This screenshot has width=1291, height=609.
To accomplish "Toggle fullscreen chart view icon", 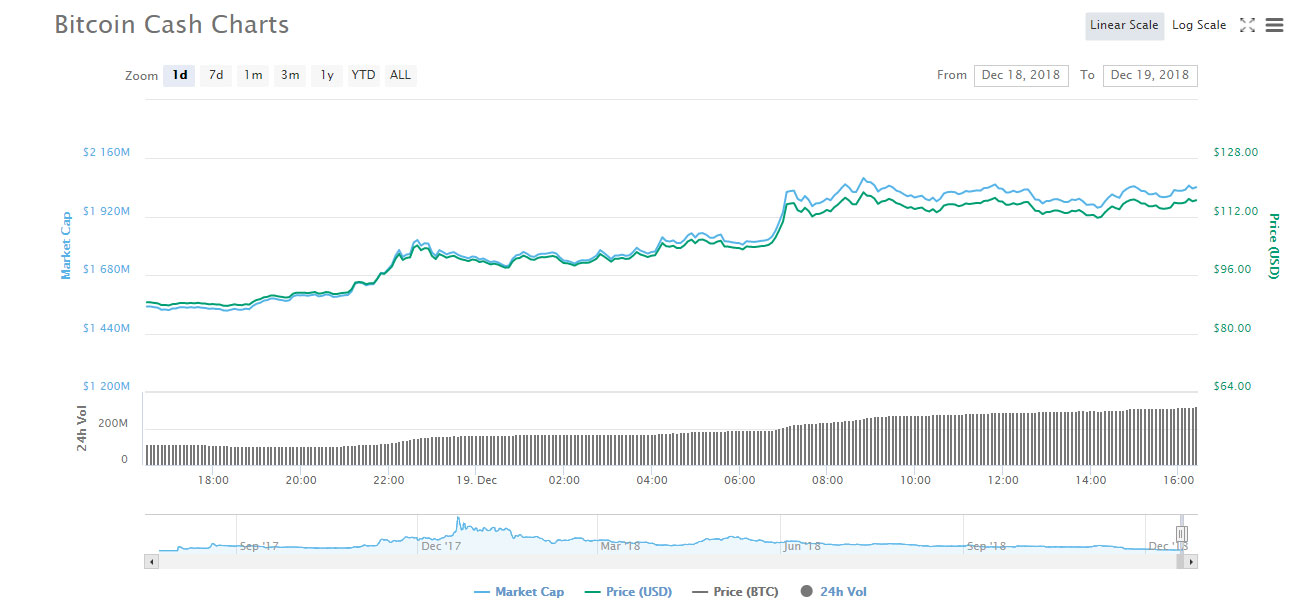I will (x=1247, y=26).
